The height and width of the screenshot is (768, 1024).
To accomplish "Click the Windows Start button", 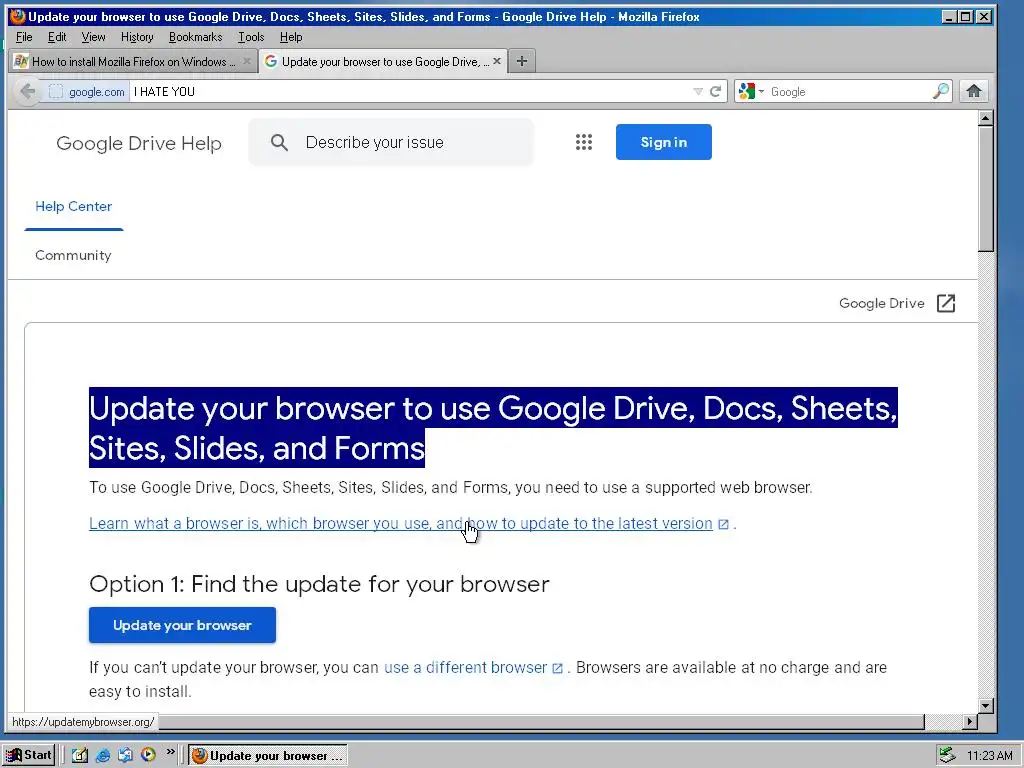I will click(x=28, y=755).
